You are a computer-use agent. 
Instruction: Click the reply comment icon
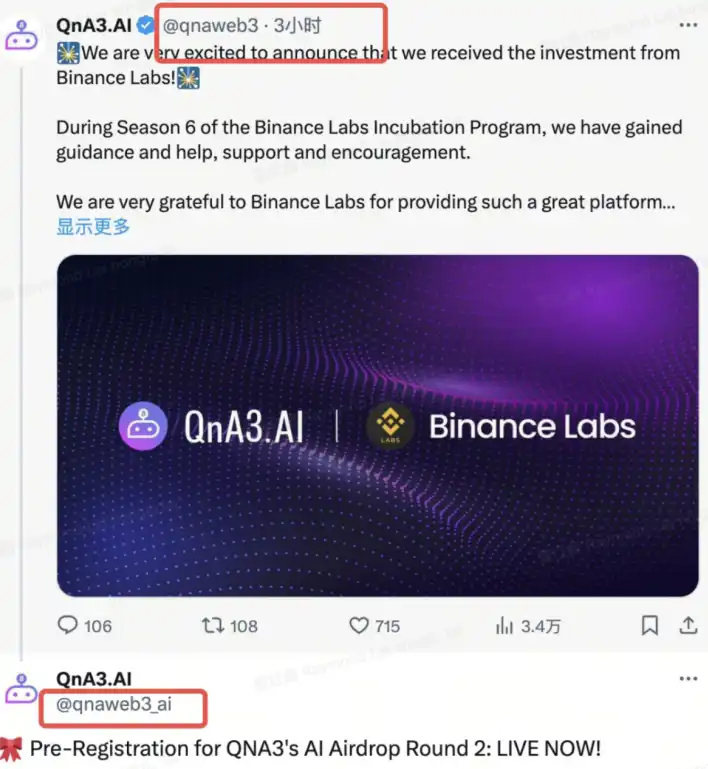[68, 626]
